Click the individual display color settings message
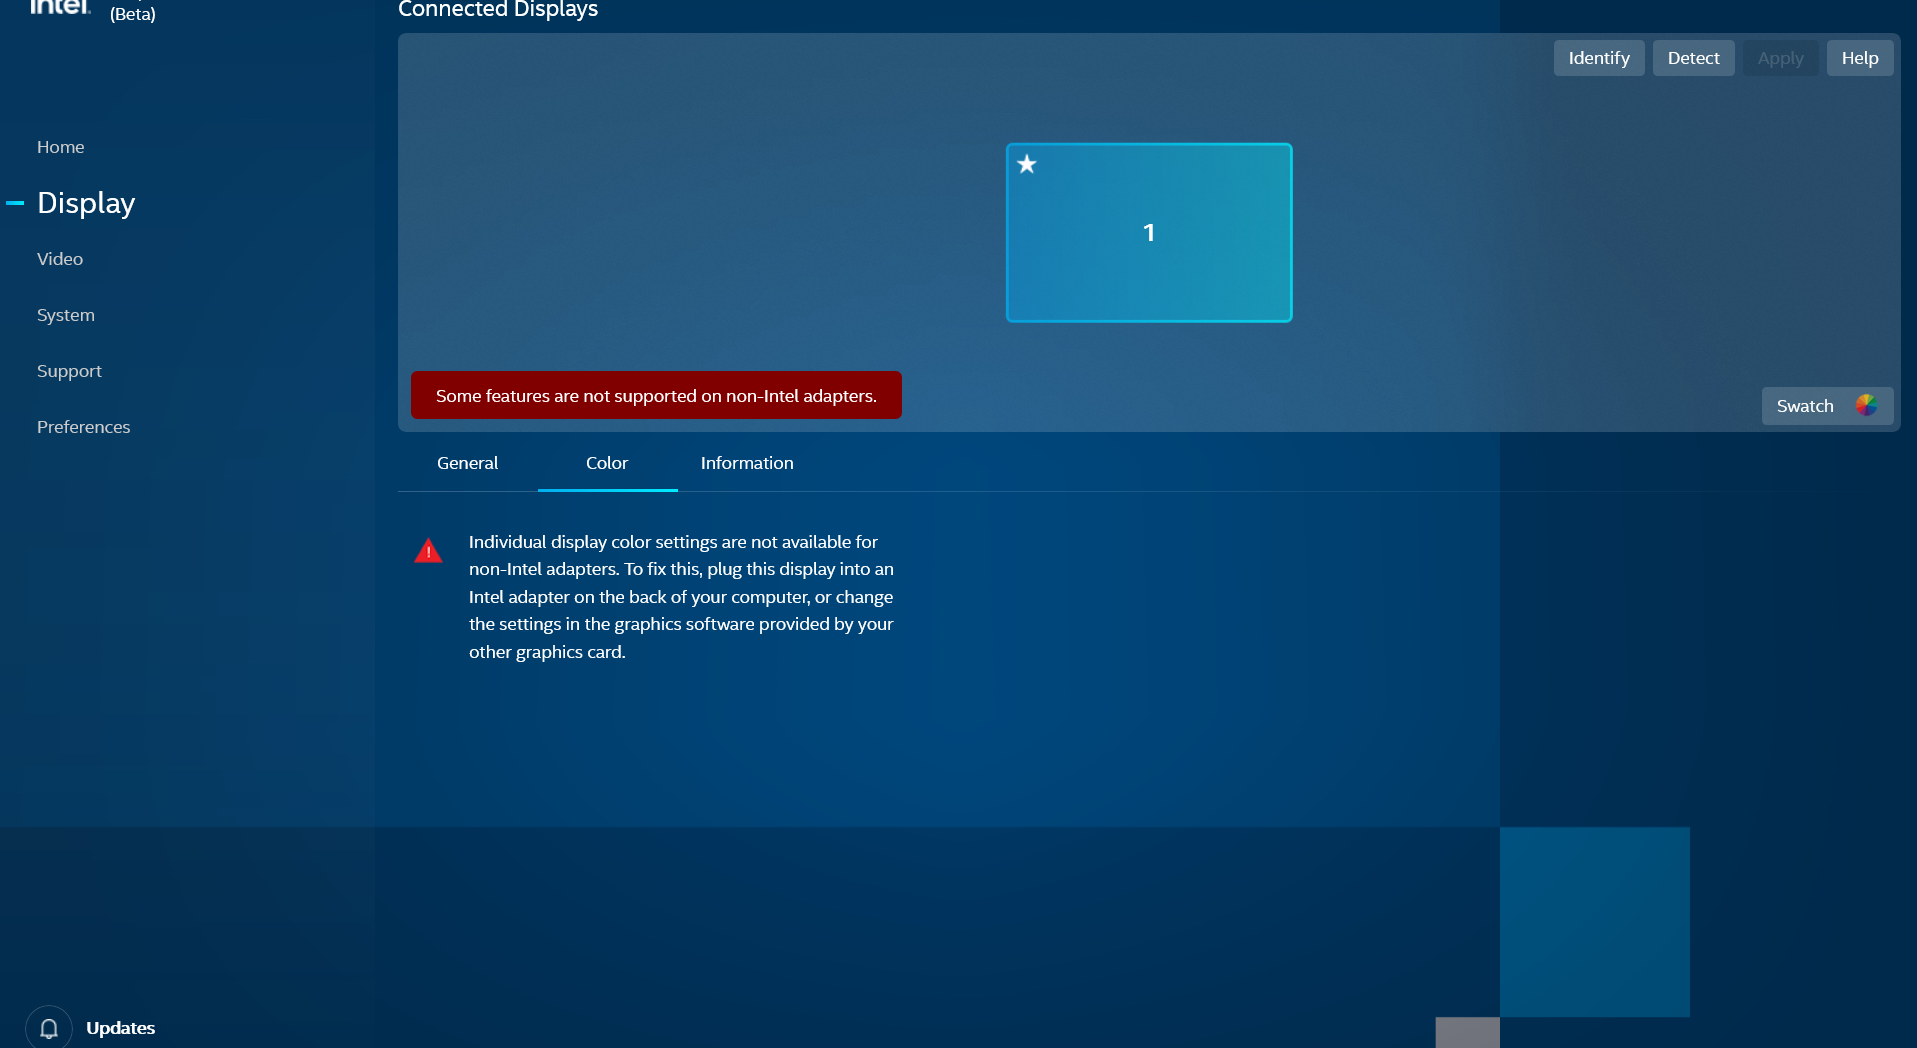The image size is (1917, 1048). point(681,597)
